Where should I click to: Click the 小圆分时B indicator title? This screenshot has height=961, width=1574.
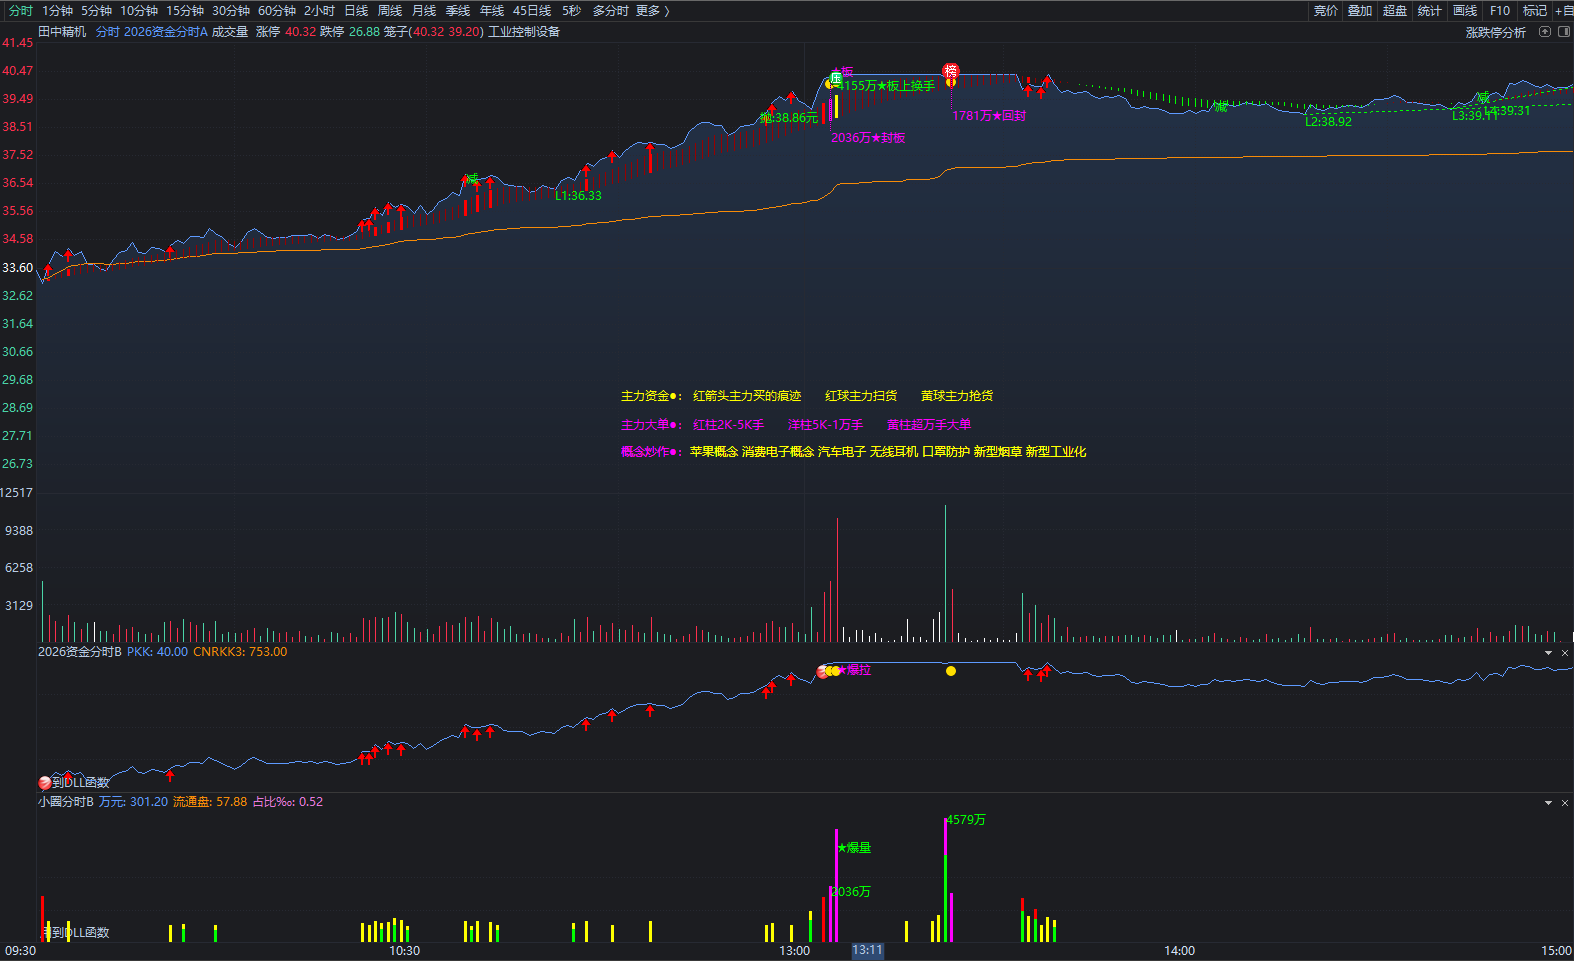(x=66, y=802)
